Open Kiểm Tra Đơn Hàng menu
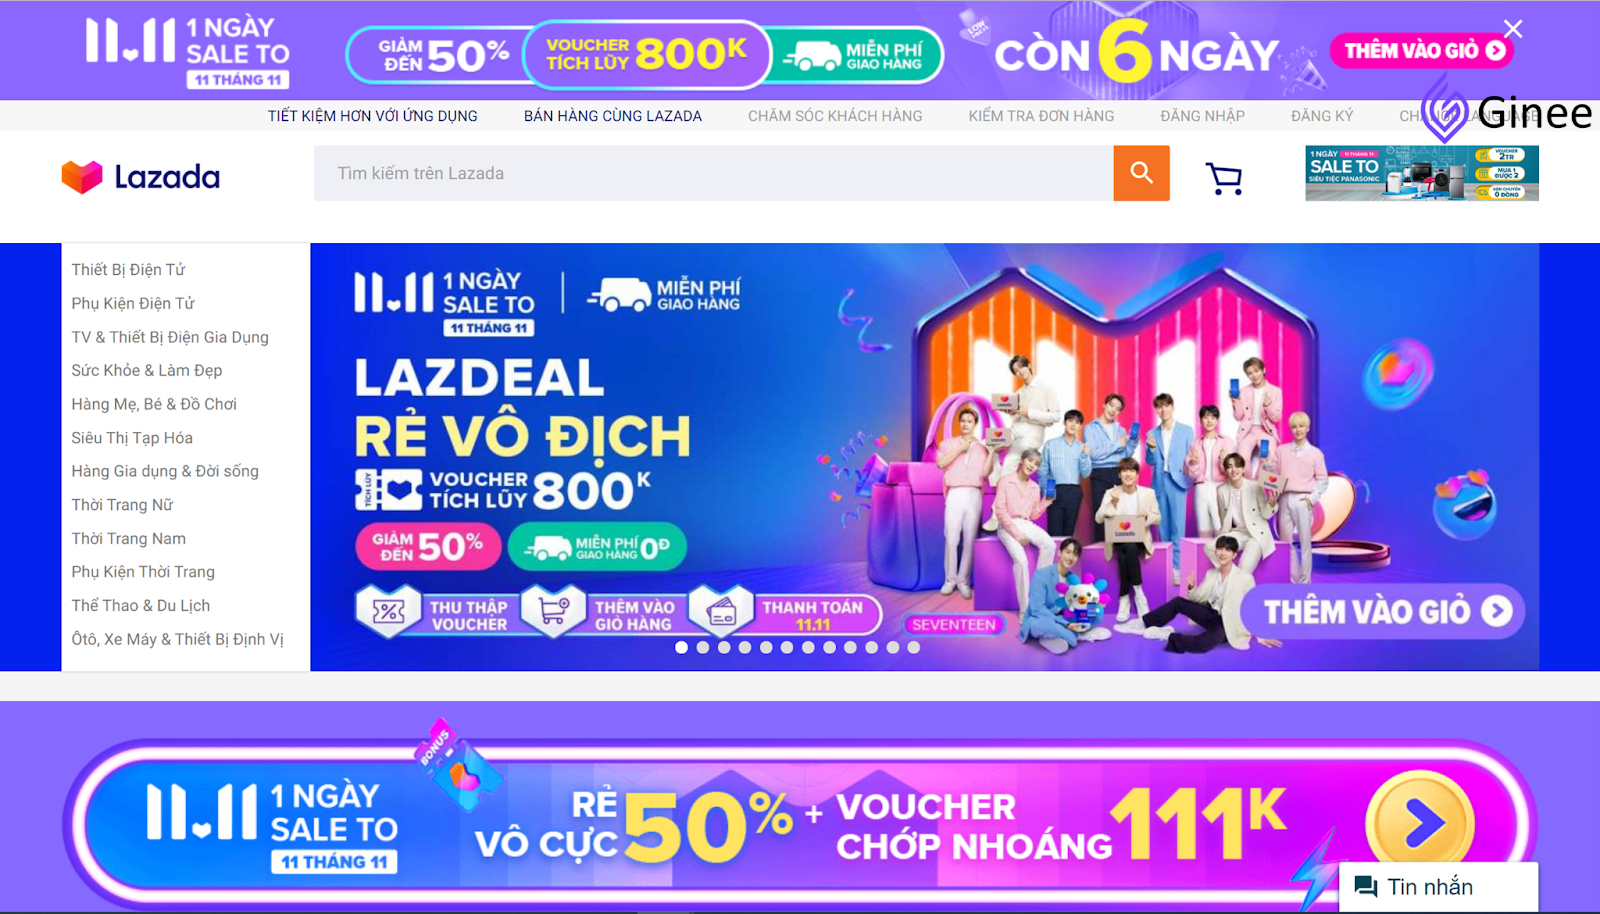The image size is (1600, 914). click(x=1041, y=116)
